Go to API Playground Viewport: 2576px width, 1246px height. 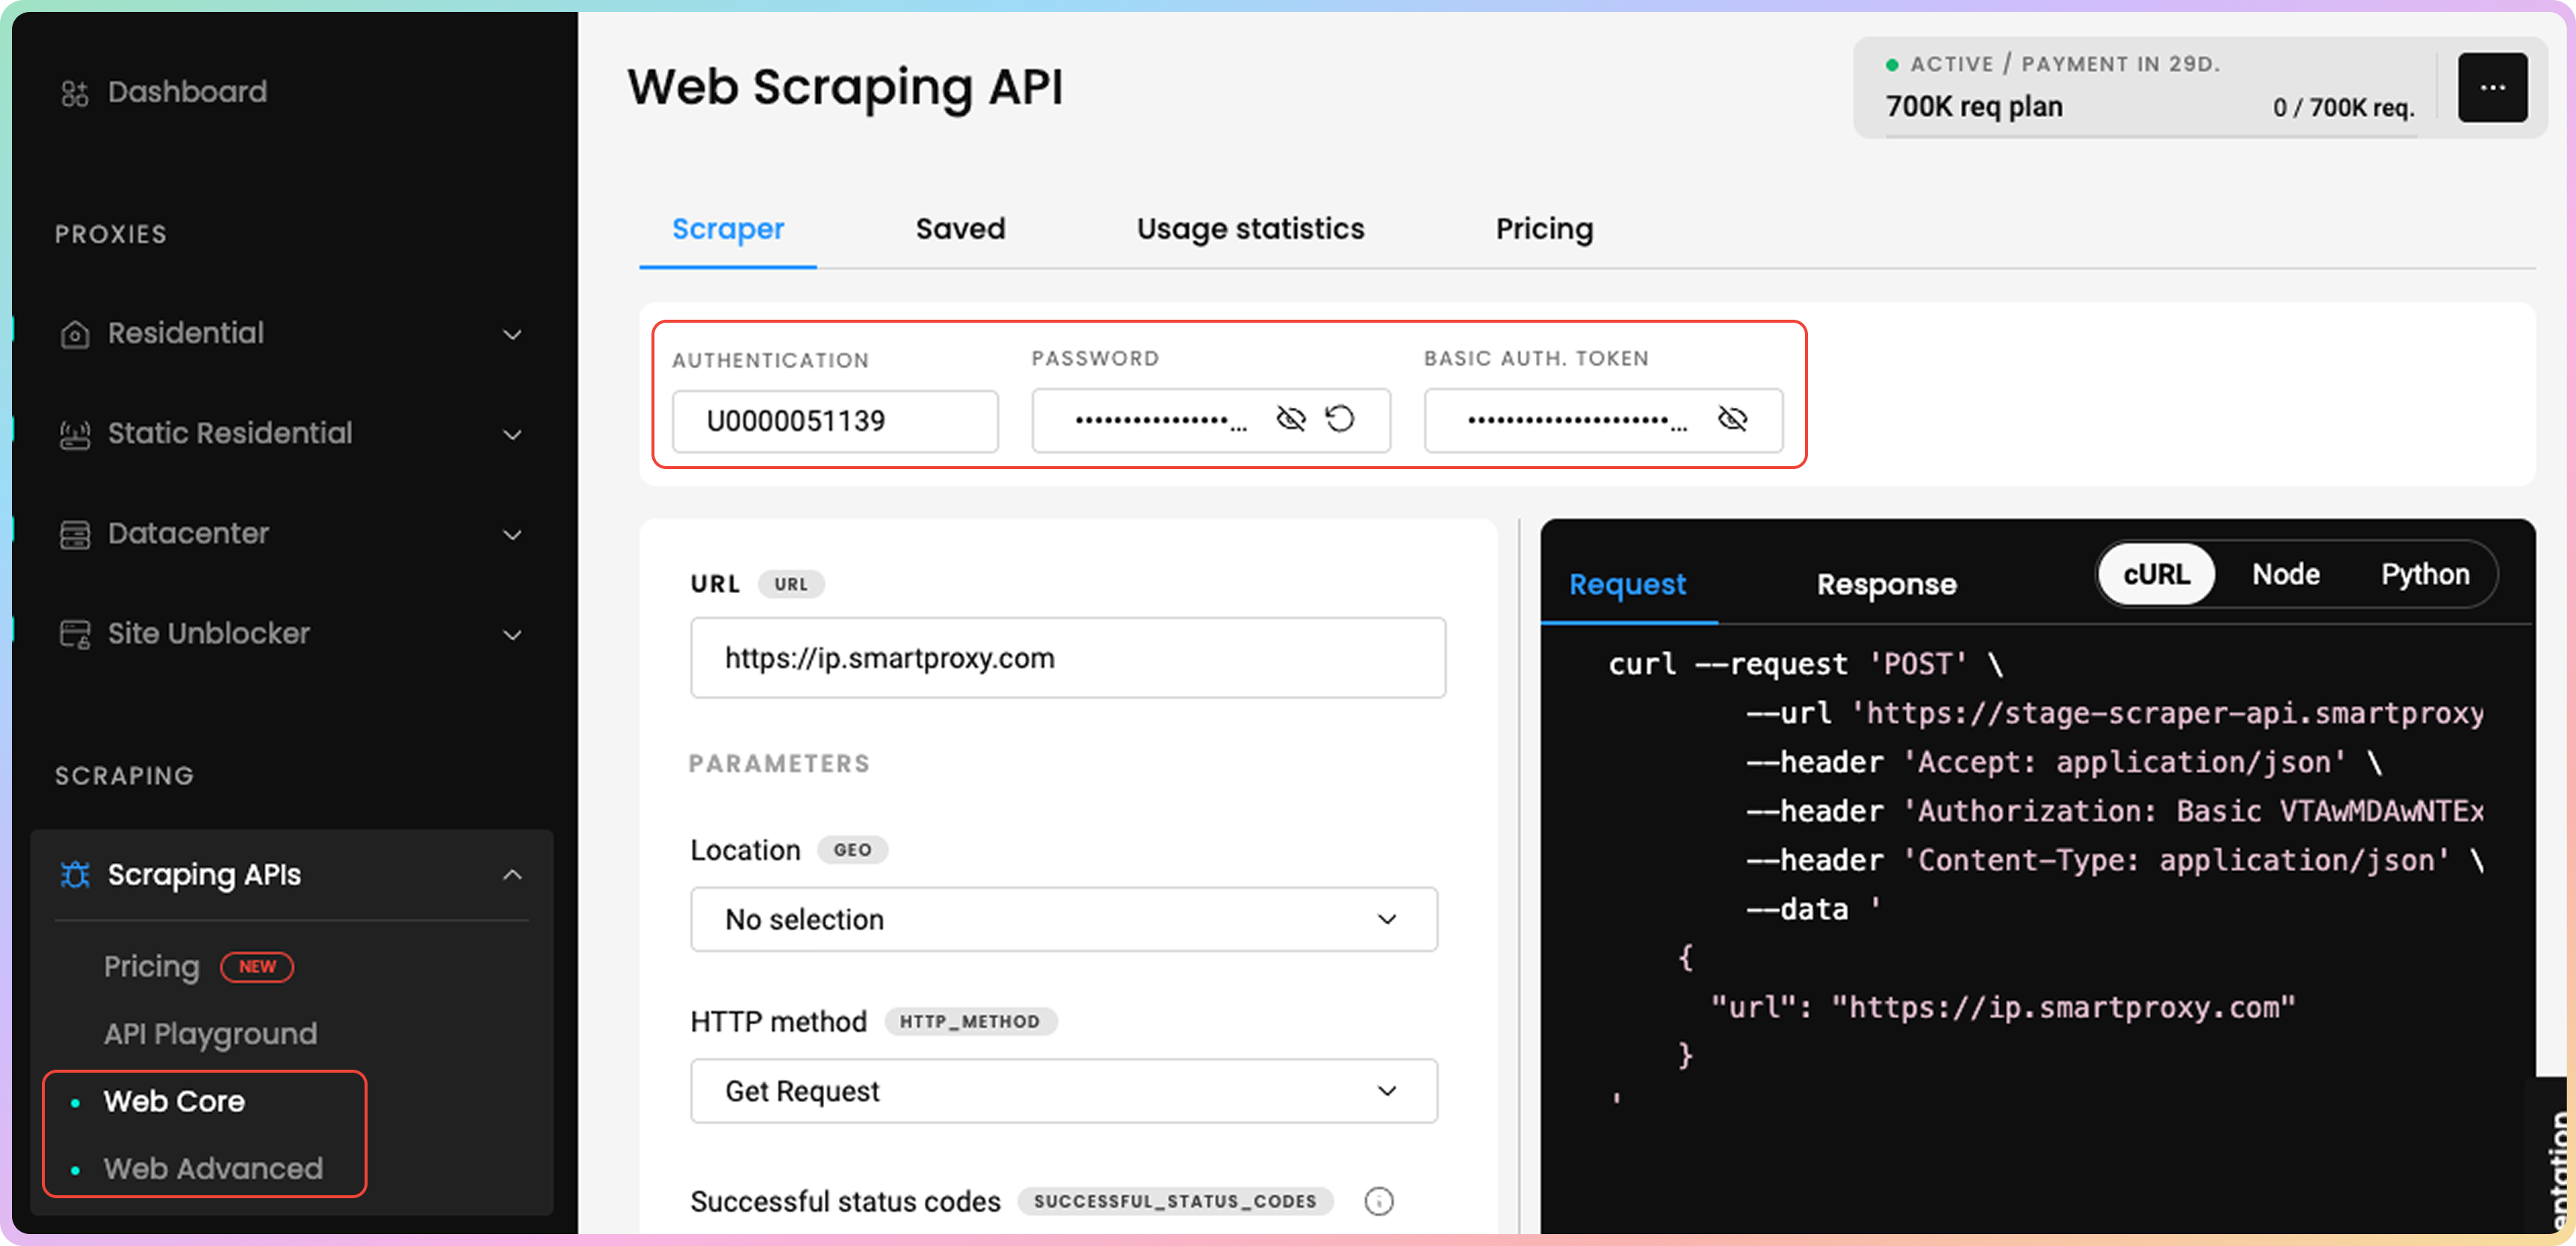pyautogui.click(x=210, y=1033)
